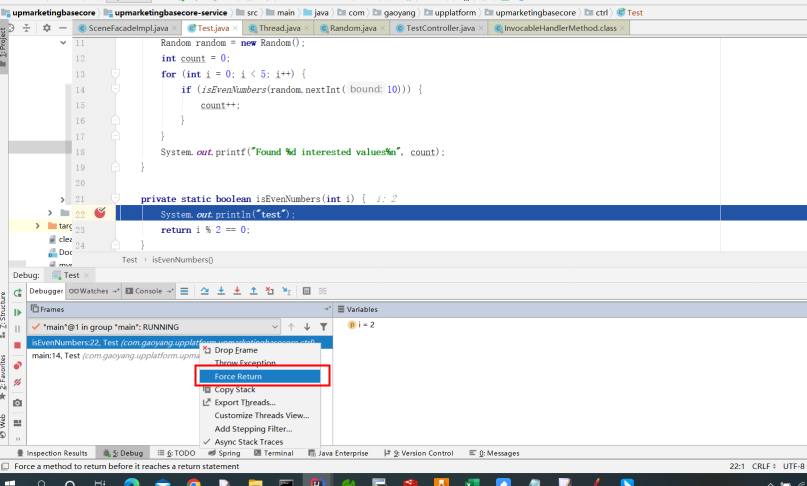Screen dimensions: 807x486
Task: Step into the method call
Action: [221, 291]
